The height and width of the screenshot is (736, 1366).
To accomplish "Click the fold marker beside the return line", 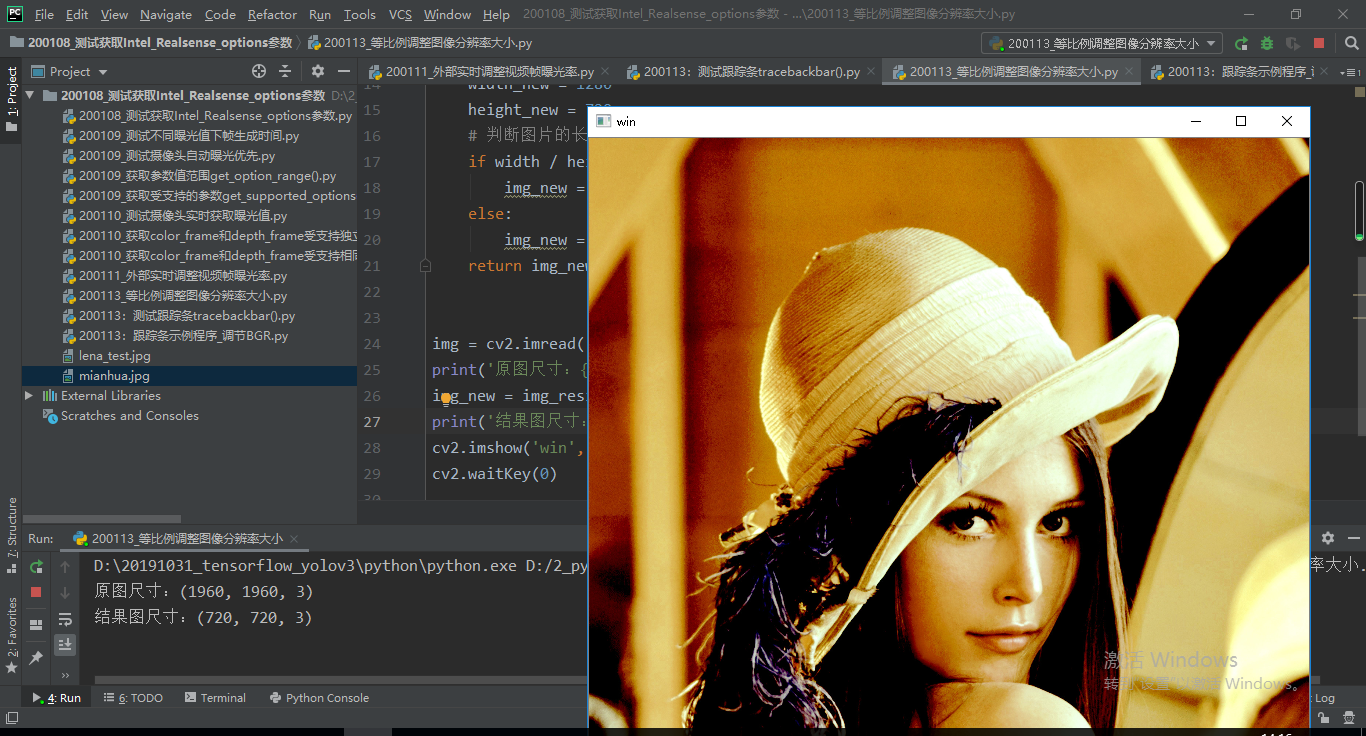I will (x=425, y=266).
